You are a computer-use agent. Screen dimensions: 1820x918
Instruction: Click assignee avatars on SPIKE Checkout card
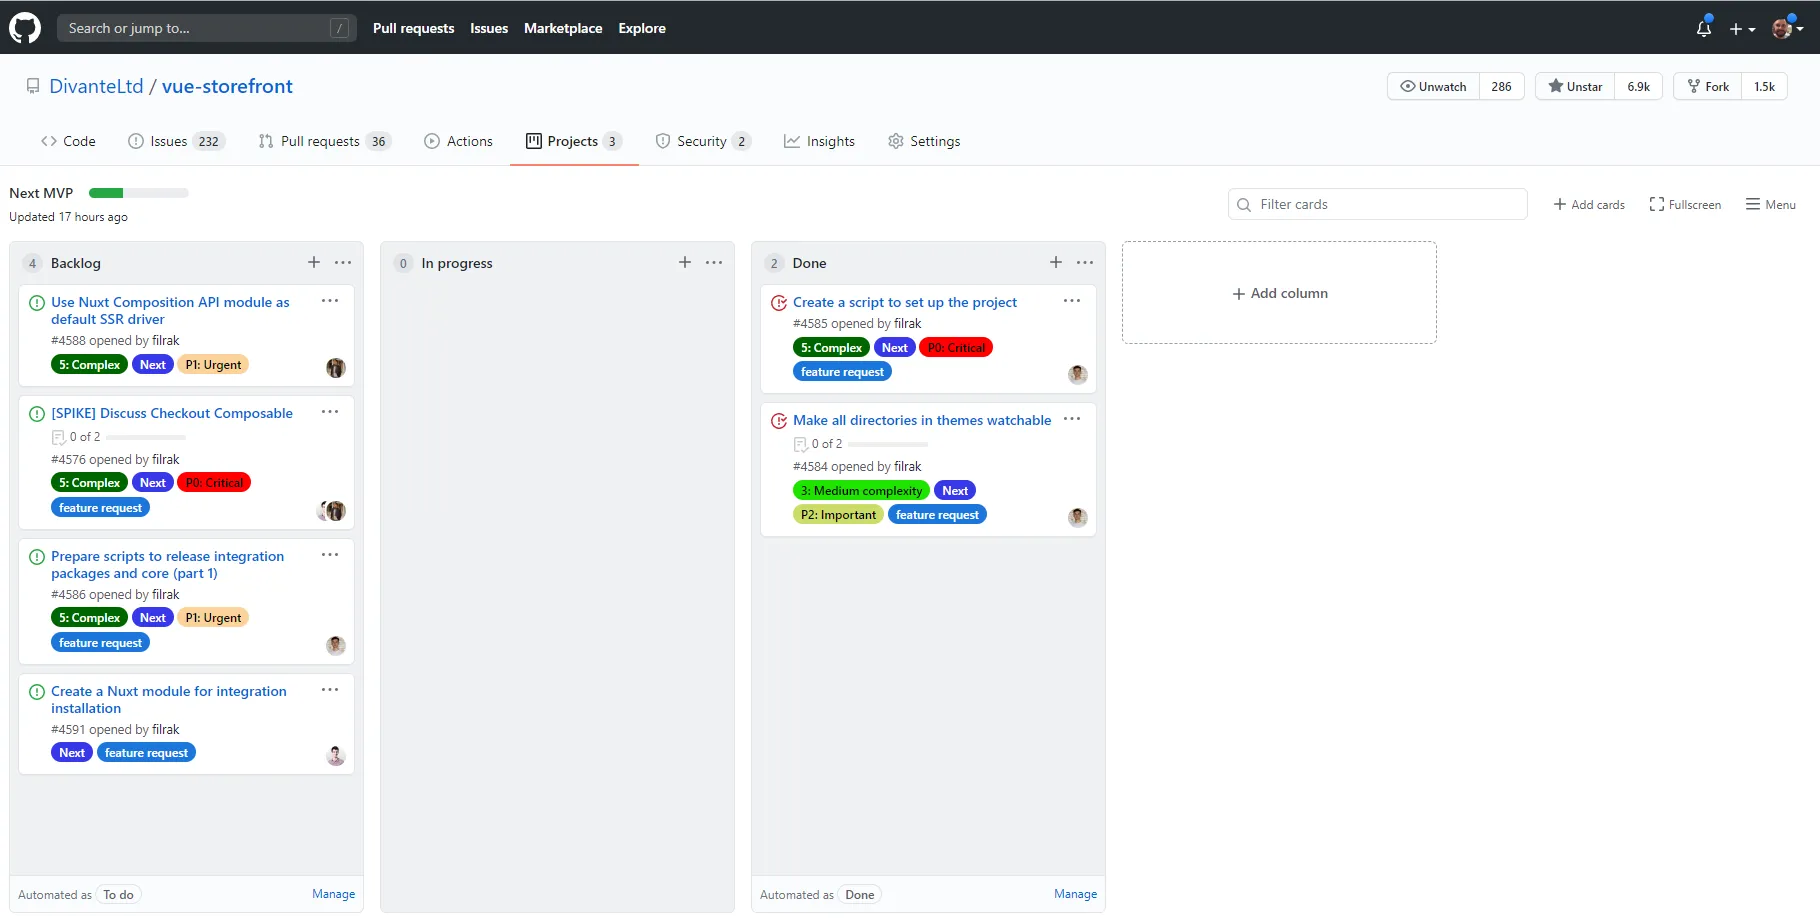click(x=332, y=511)
